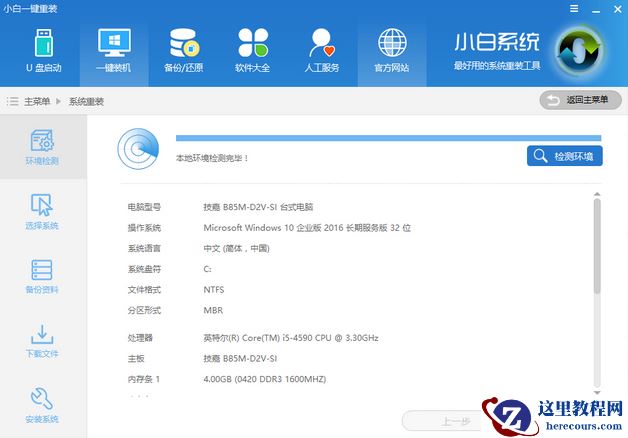Viewport: 628px width, 438px height.
Task: Minimize the 小白一键重装 window
Action: pos(596,10)
